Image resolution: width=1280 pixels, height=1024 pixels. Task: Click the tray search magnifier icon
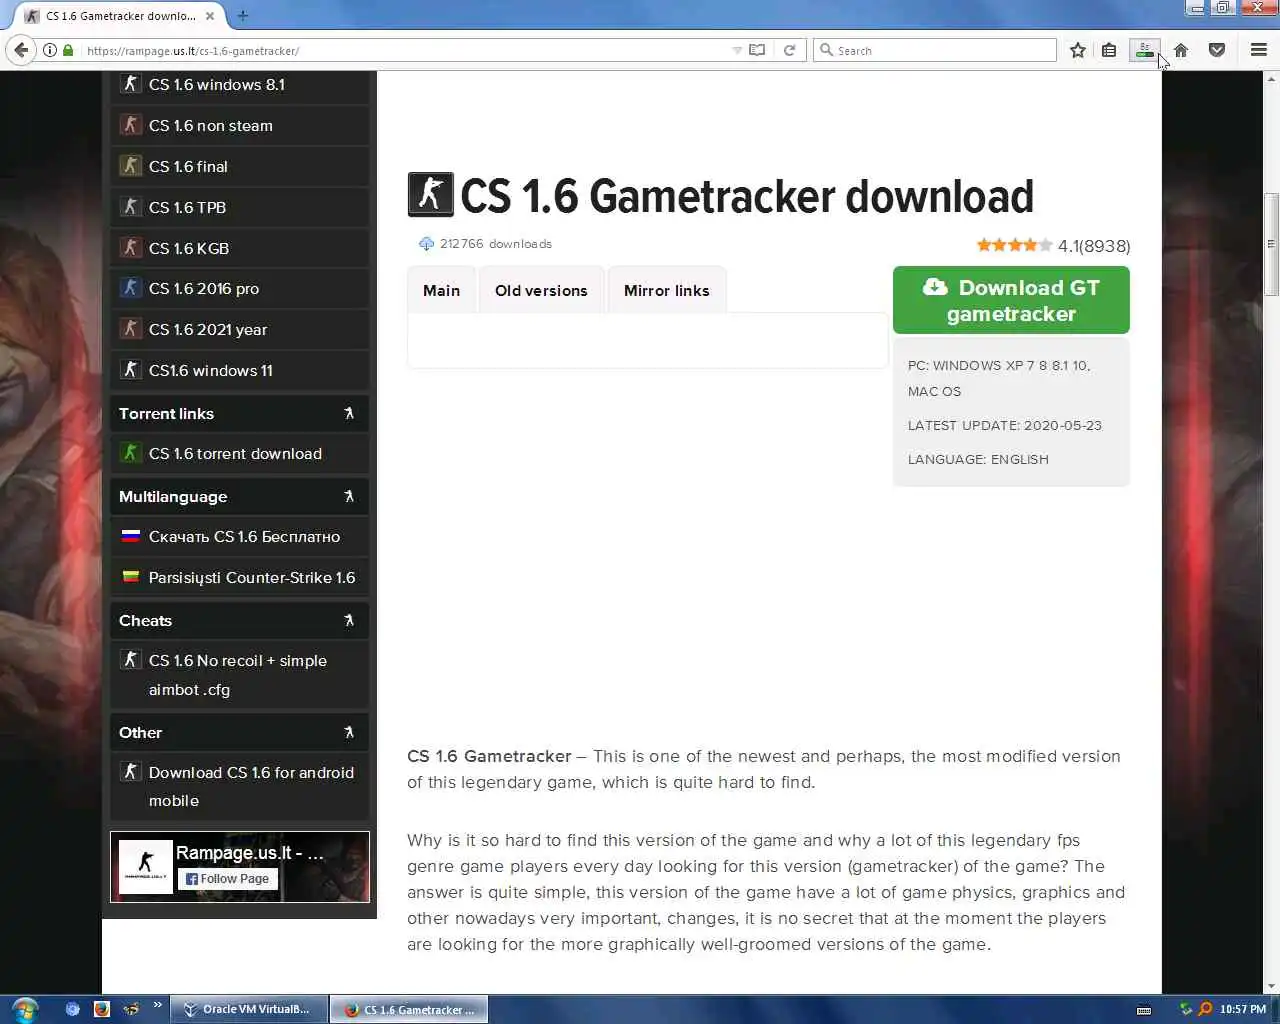coord(1205,1010)
